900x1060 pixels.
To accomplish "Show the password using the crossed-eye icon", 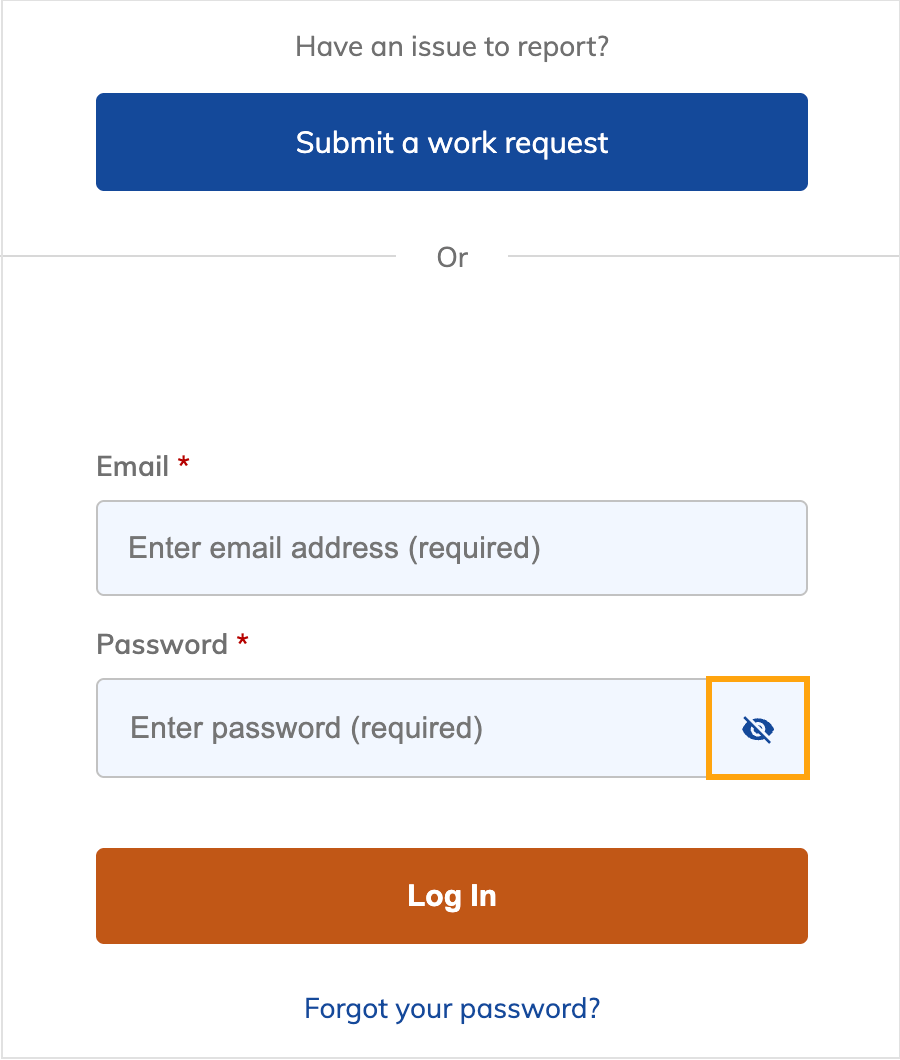I will [757, 728].
